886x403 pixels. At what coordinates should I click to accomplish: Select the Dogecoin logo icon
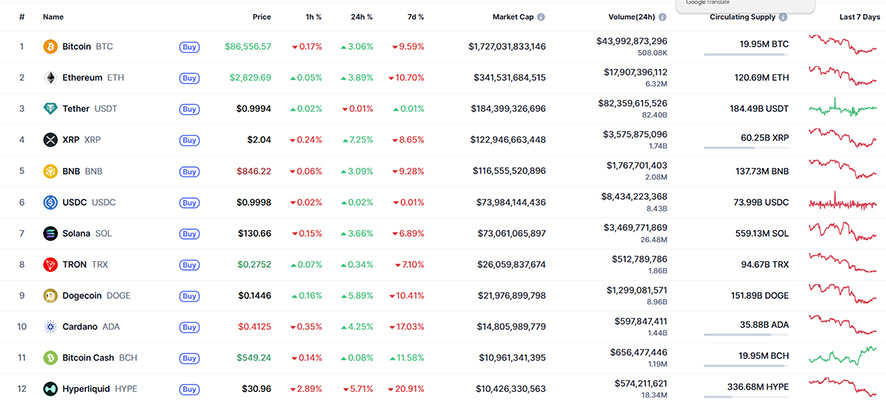pos(50,296)
